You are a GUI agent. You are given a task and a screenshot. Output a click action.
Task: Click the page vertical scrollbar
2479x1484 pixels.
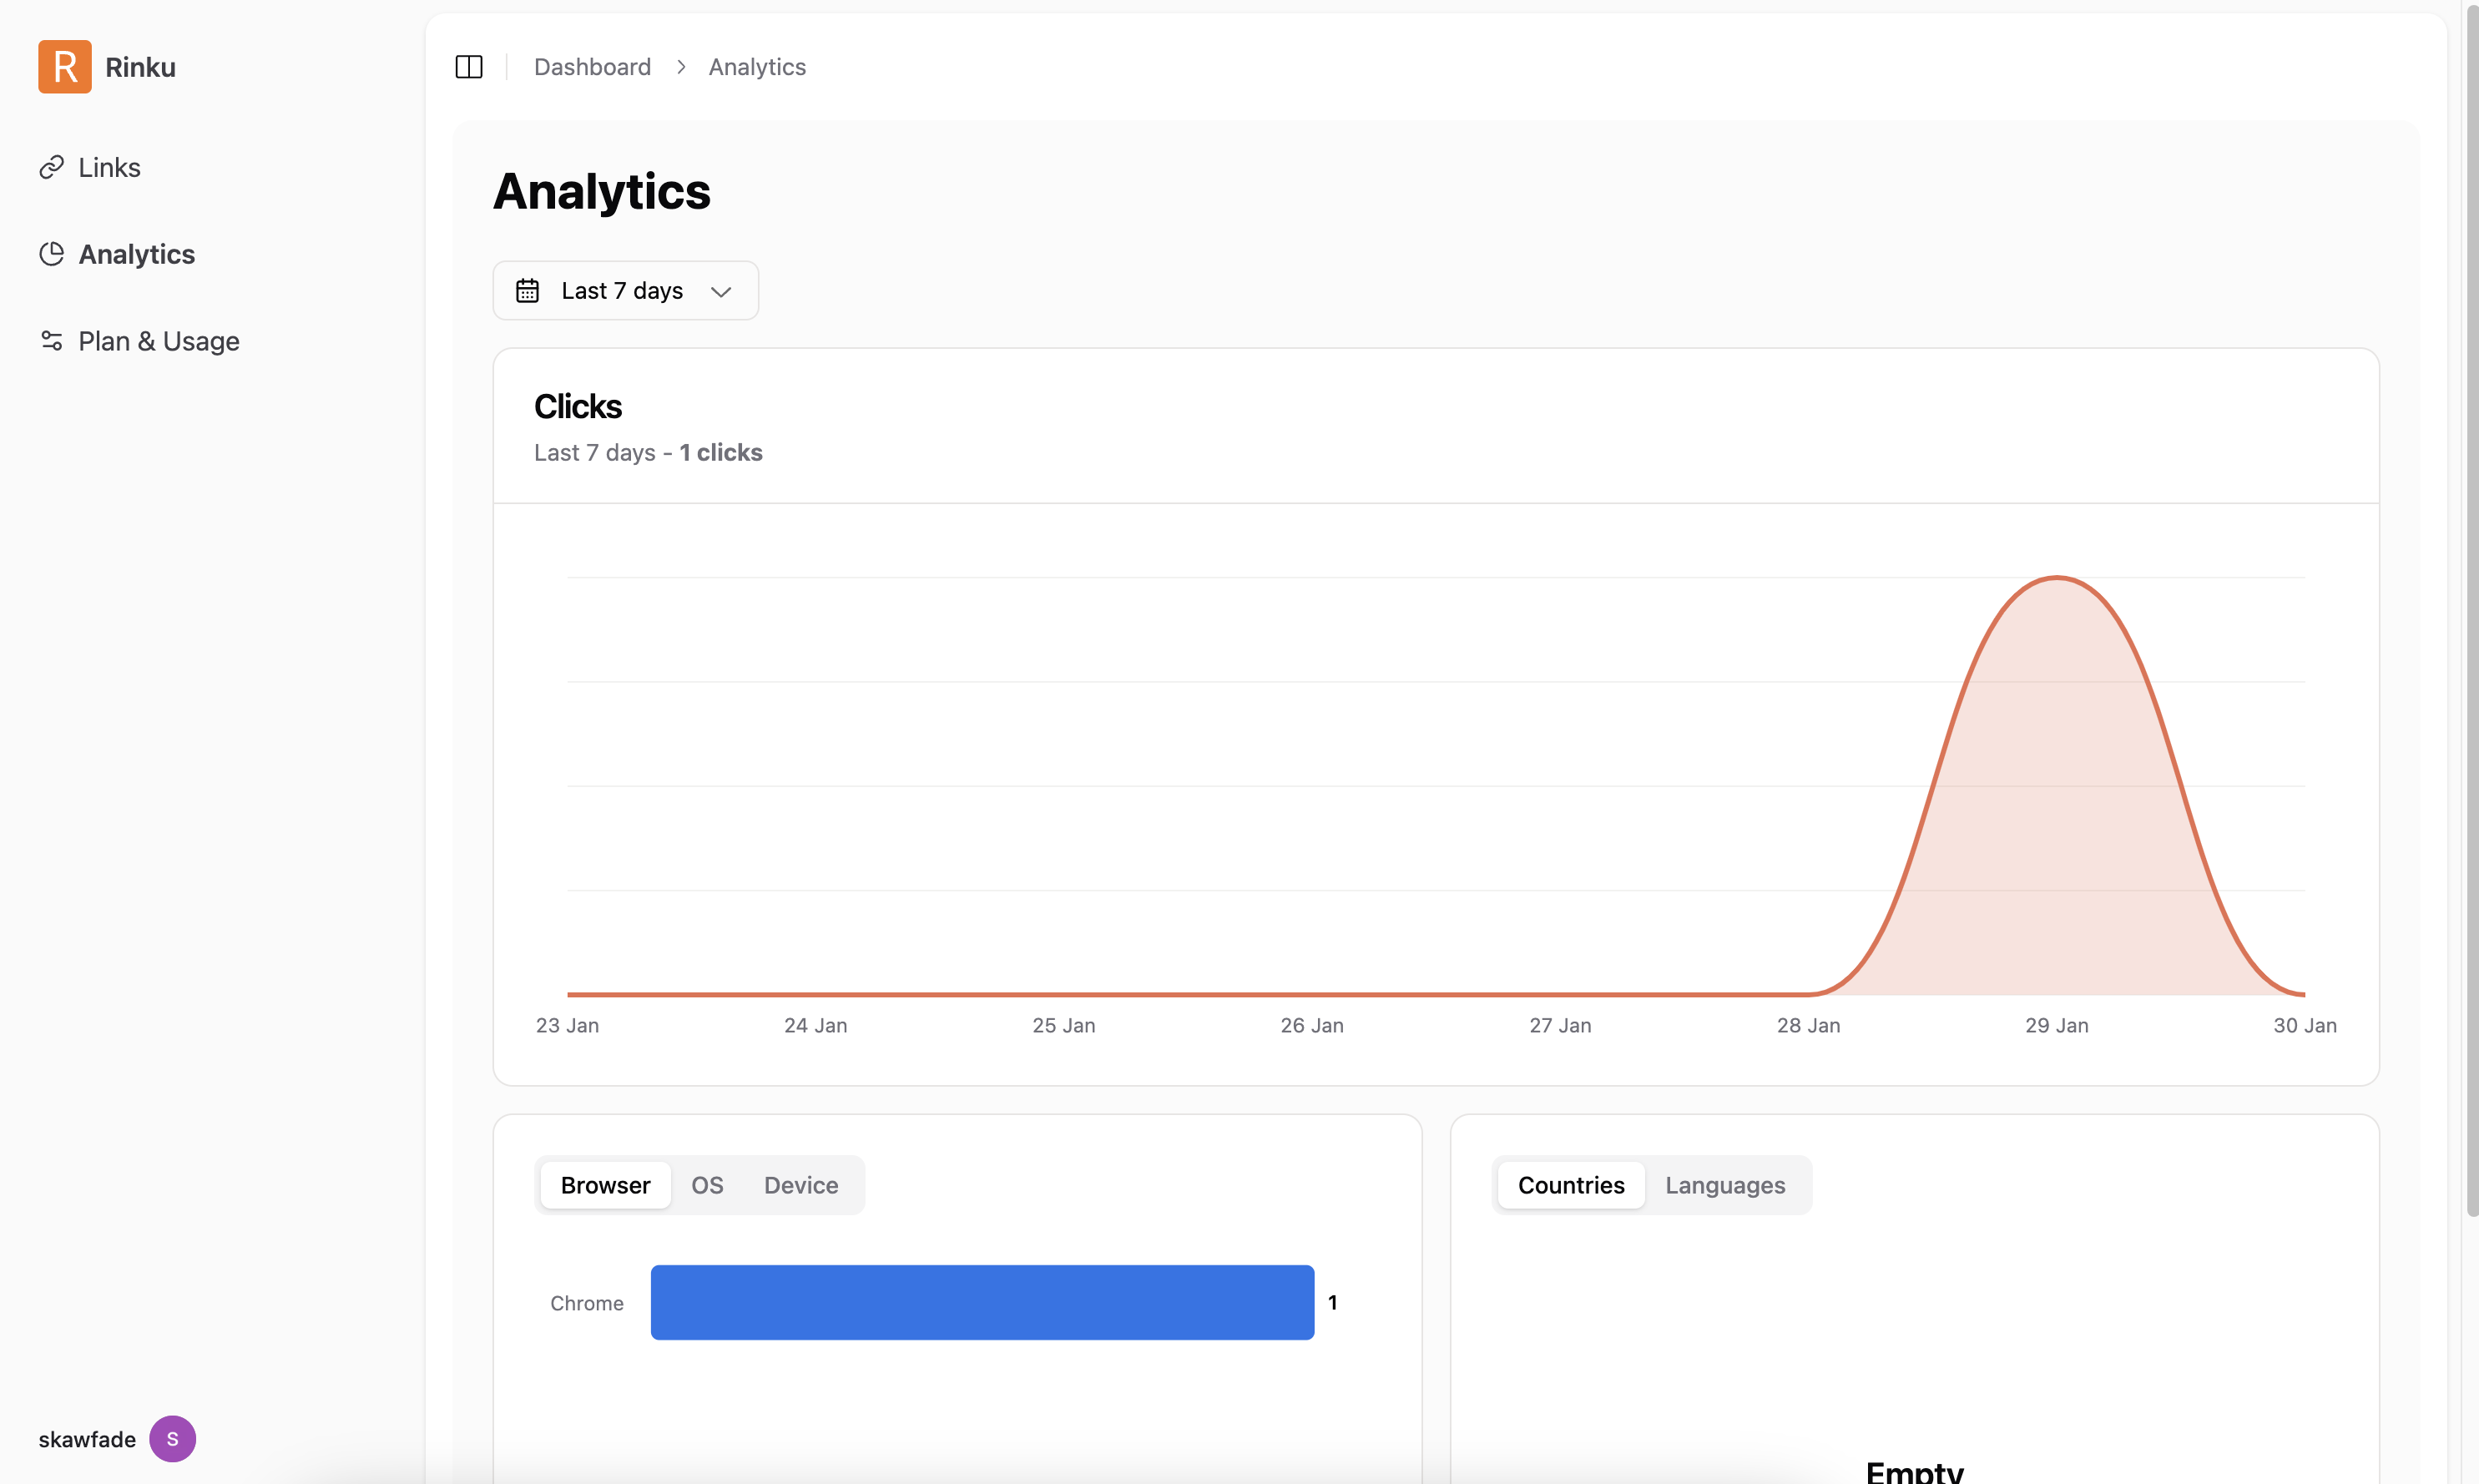tap(2472, 610)
